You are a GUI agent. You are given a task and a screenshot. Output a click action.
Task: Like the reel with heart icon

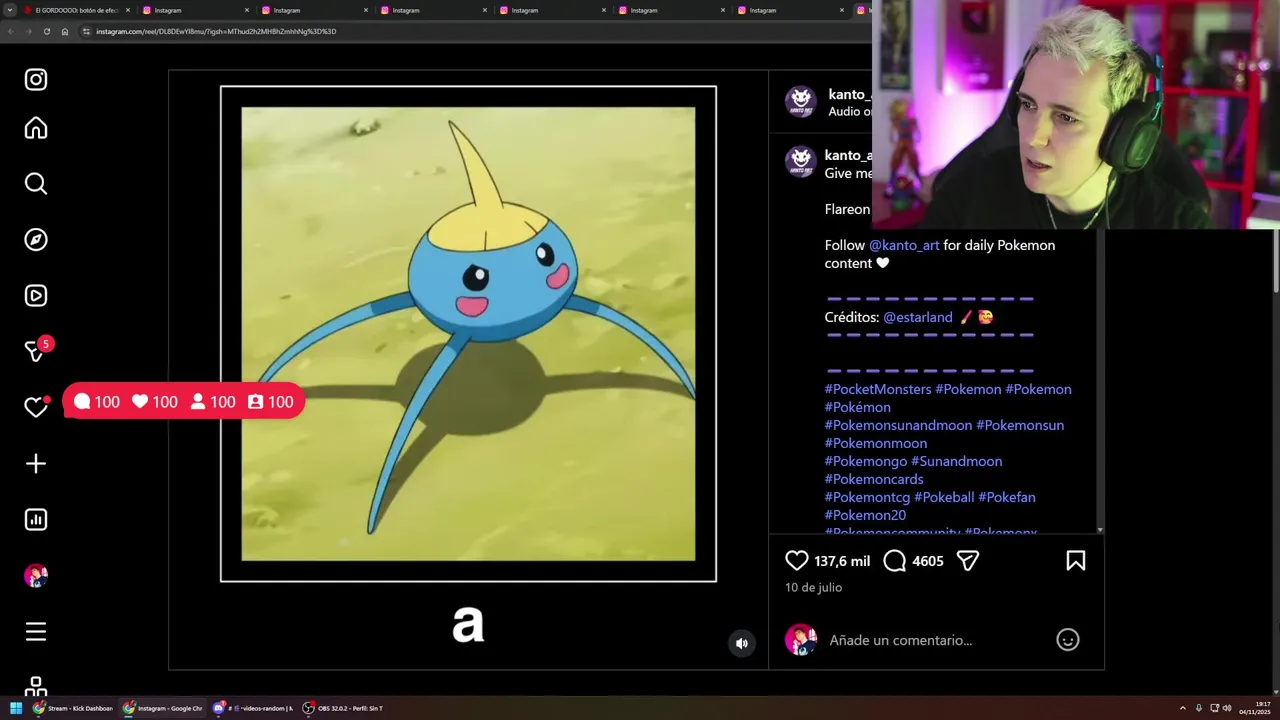tap(796, 561)
